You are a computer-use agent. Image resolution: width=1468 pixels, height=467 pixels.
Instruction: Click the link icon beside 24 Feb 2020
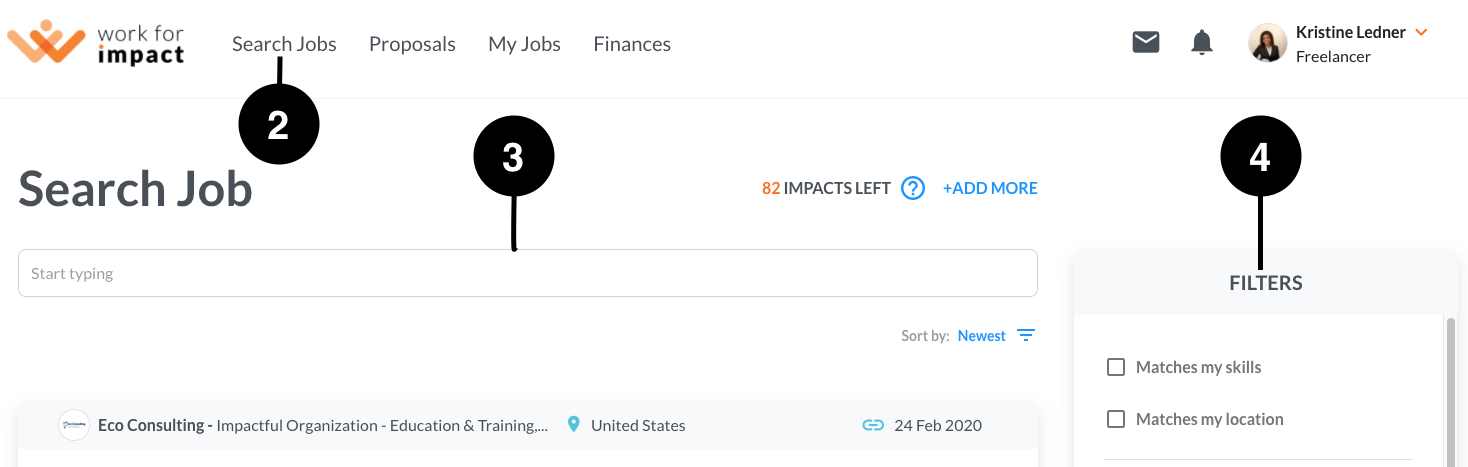[x=873, y=425]
